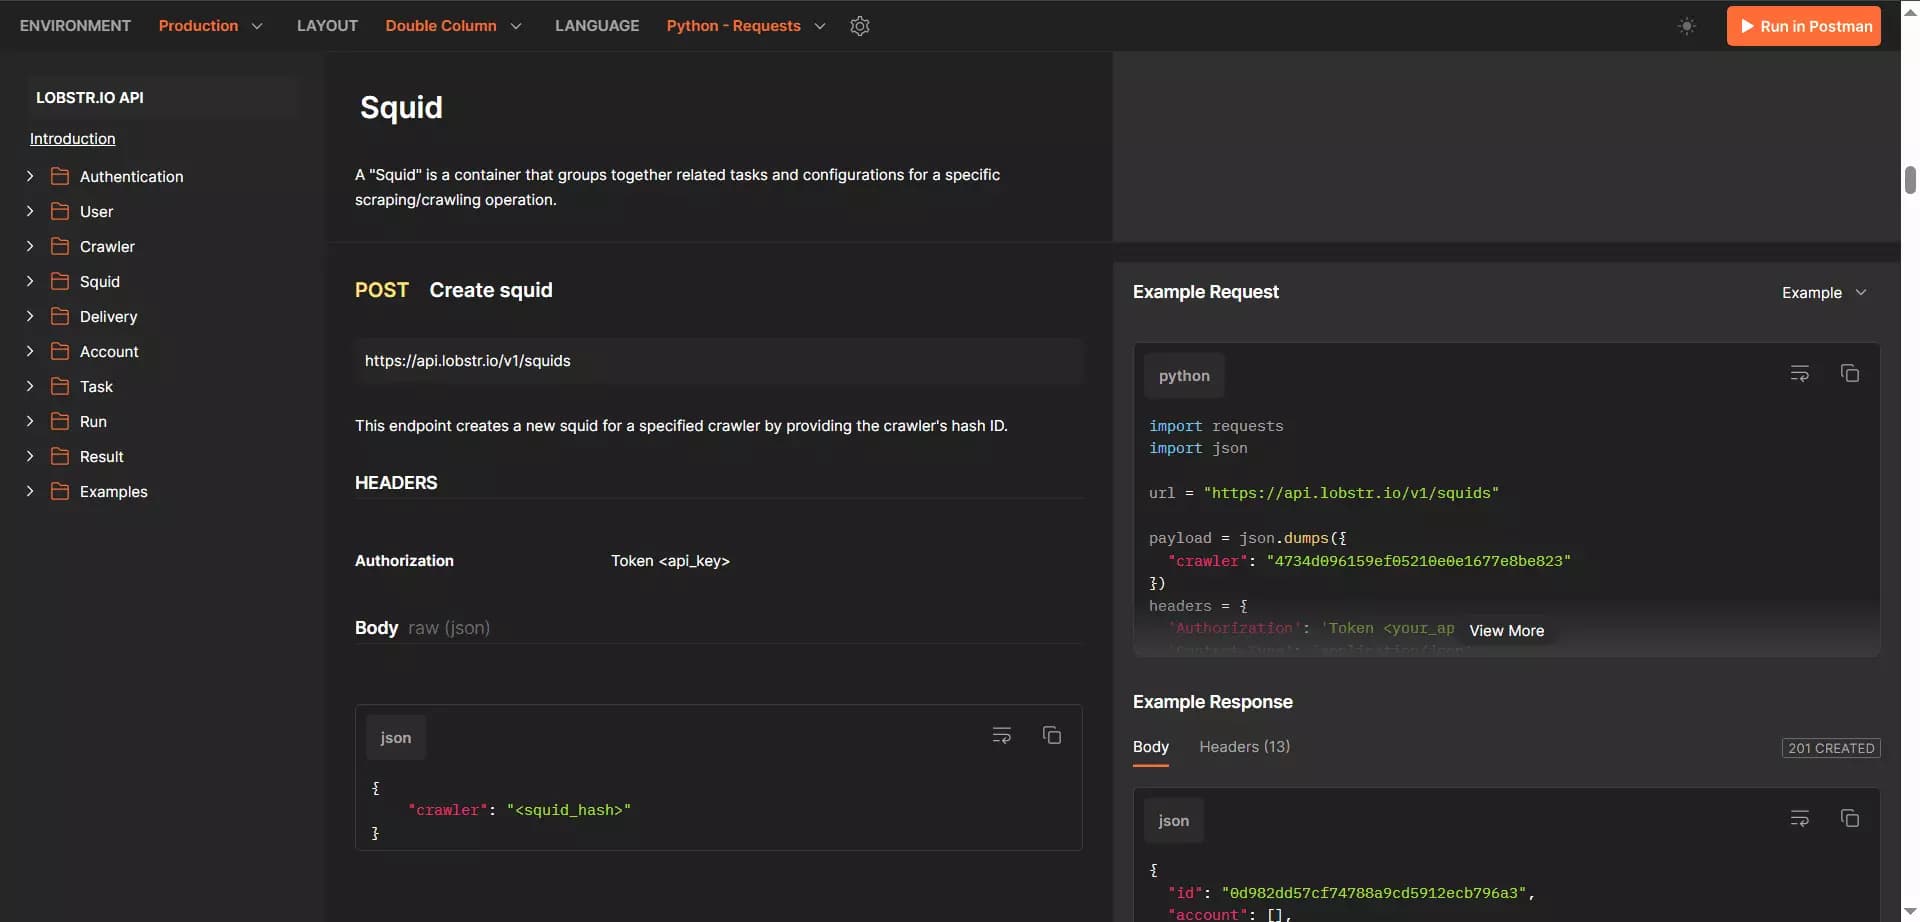Click the scrollbar down arrow

[x=1910, y=912]
